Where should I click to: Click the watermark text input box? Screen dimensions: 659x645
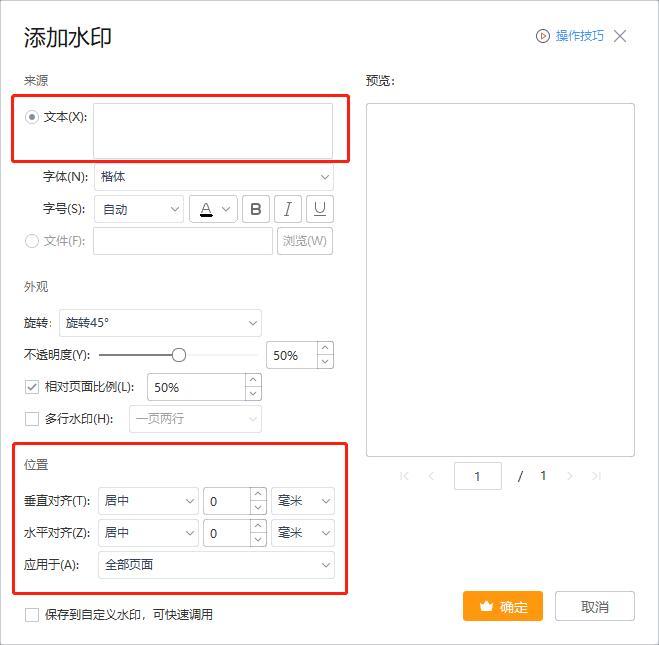pos(213,131)
